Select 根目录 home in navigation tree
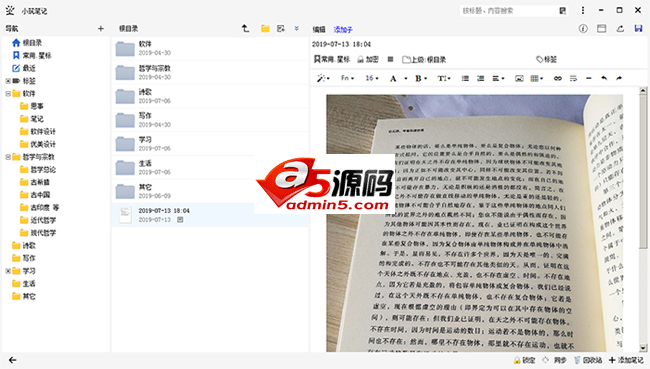This screenshot has width=650, height=369. [27, 43]
